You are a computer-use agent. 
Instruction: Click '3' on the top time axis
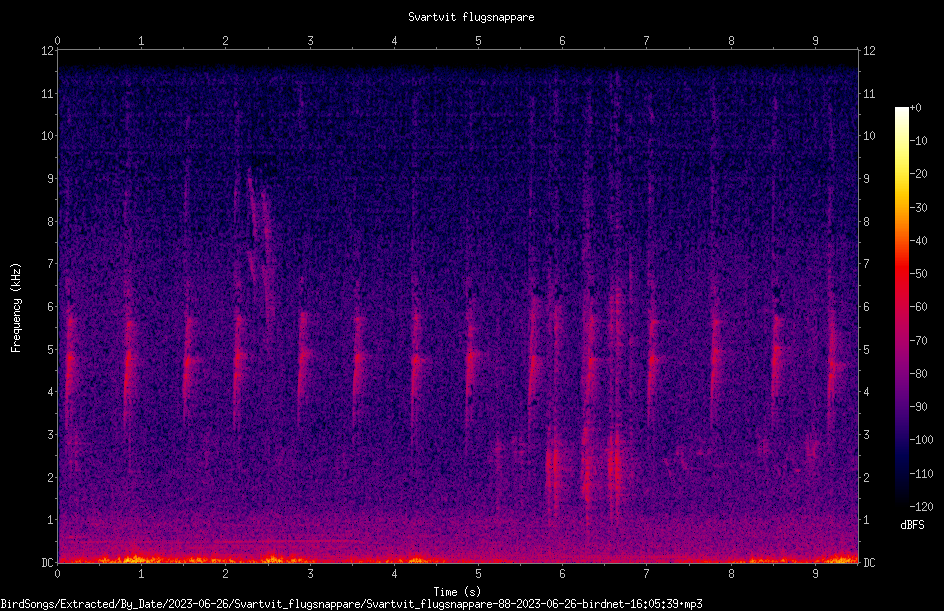[x=310, y=41]
